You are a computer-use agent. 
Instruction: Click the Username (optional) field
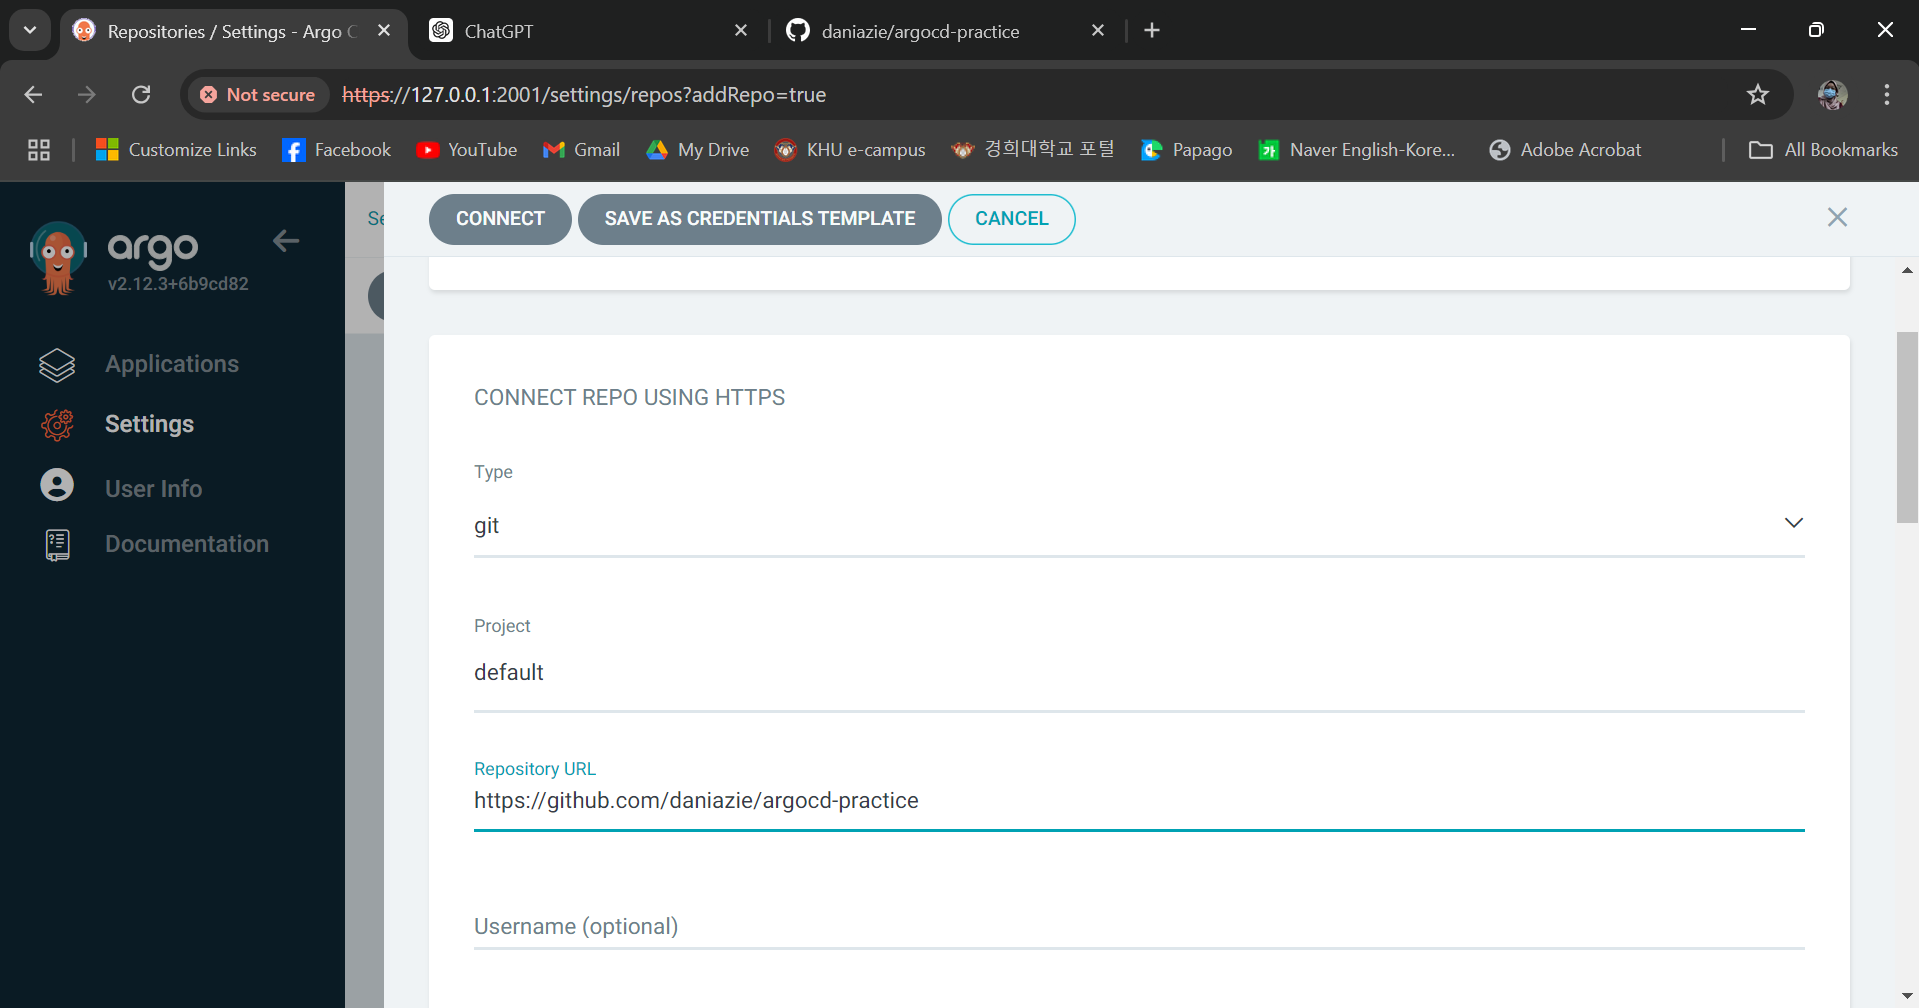tap(1138, 927)
